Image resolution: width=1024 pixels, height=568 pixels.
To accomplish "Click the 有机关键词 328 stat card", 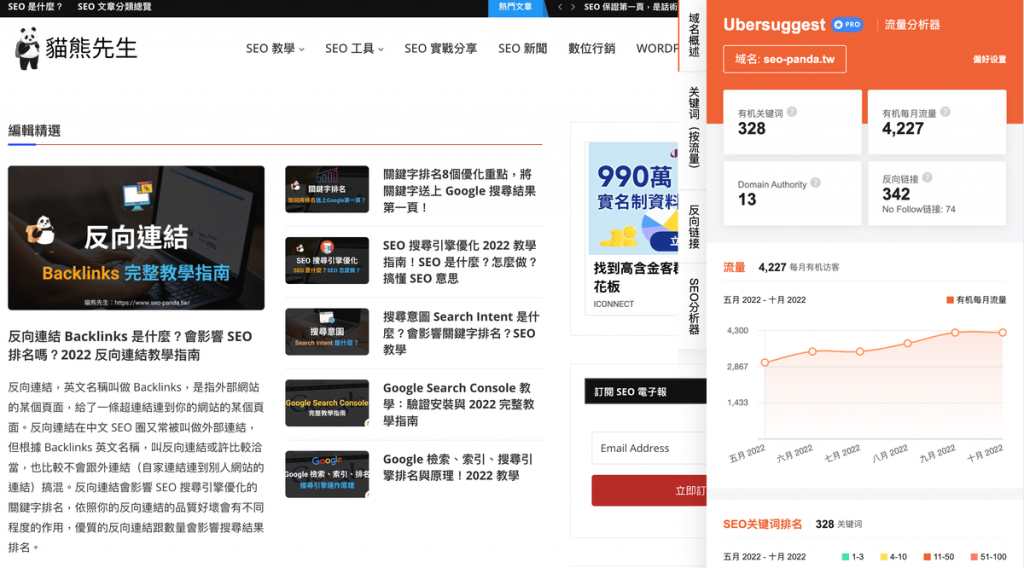I will [x=792, y=122].
